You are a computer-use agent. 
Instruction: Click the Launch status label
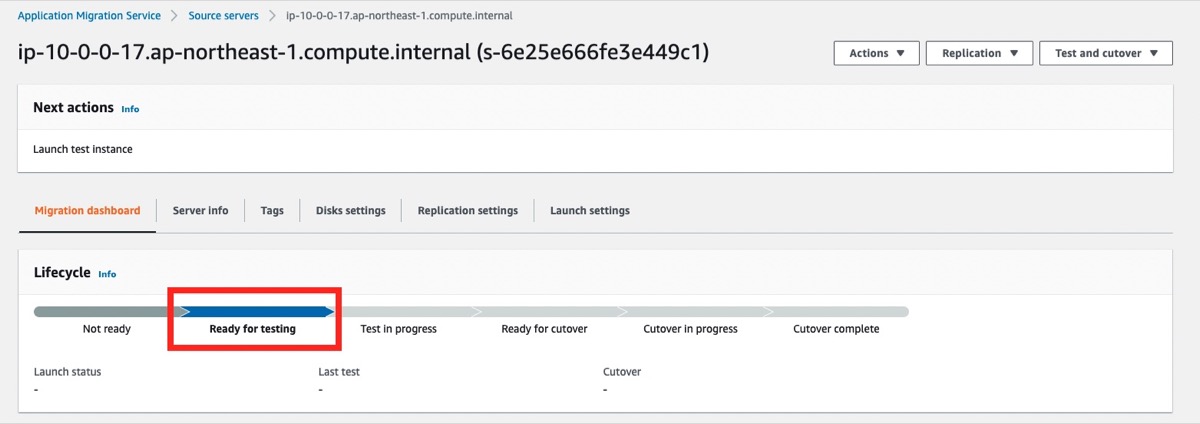[x=67, y=372]
